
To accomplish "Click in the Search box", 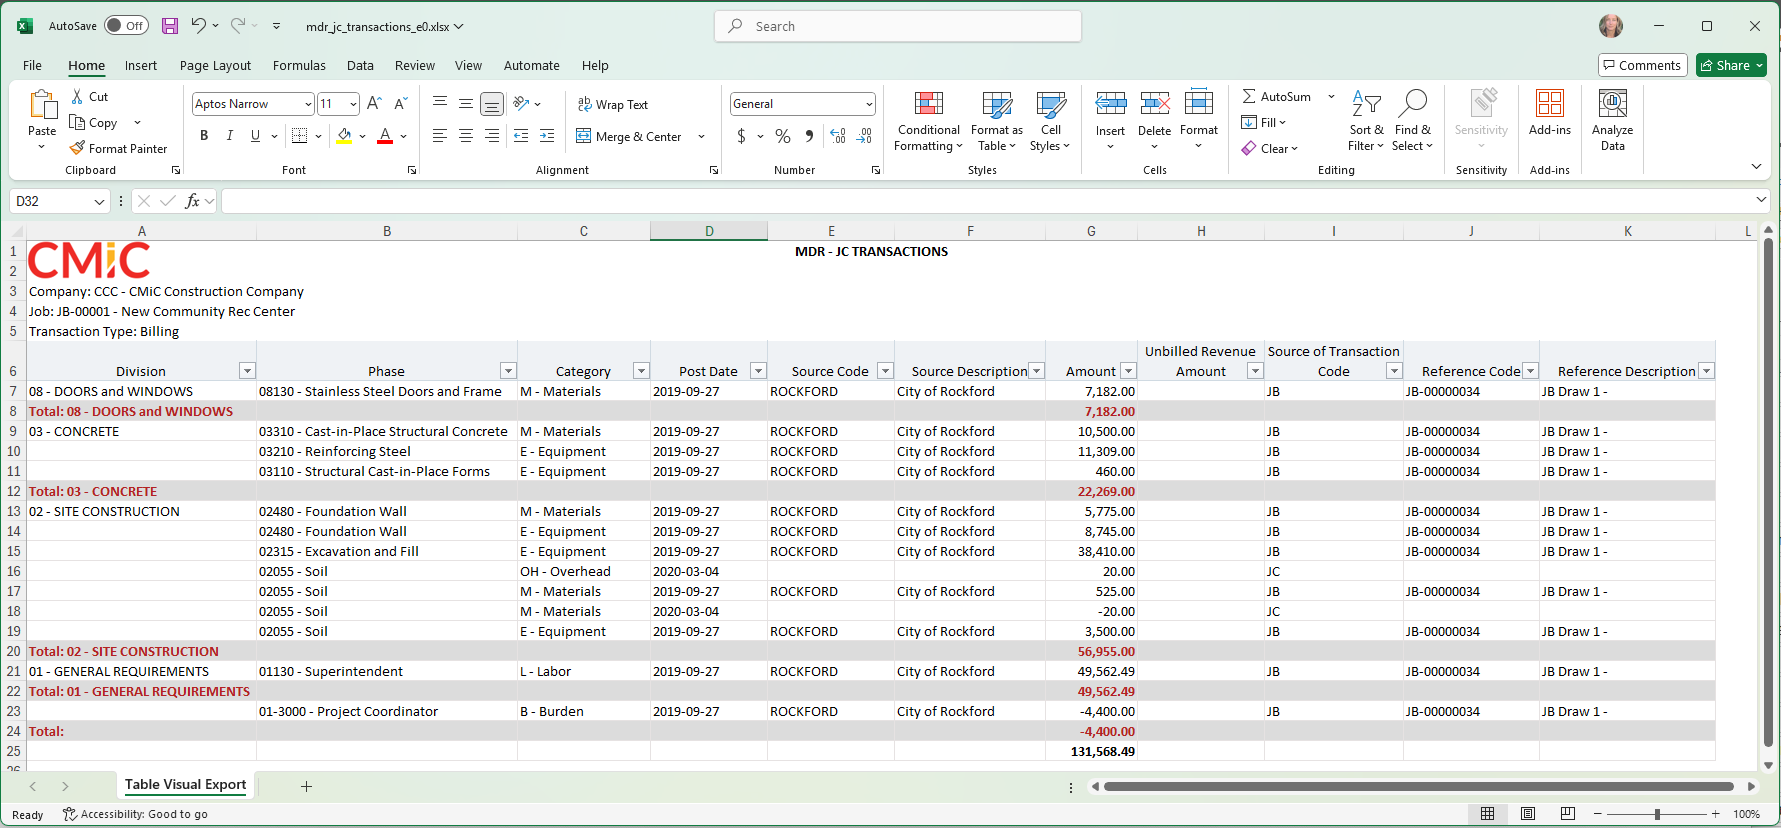I will [x=898, y=26].
